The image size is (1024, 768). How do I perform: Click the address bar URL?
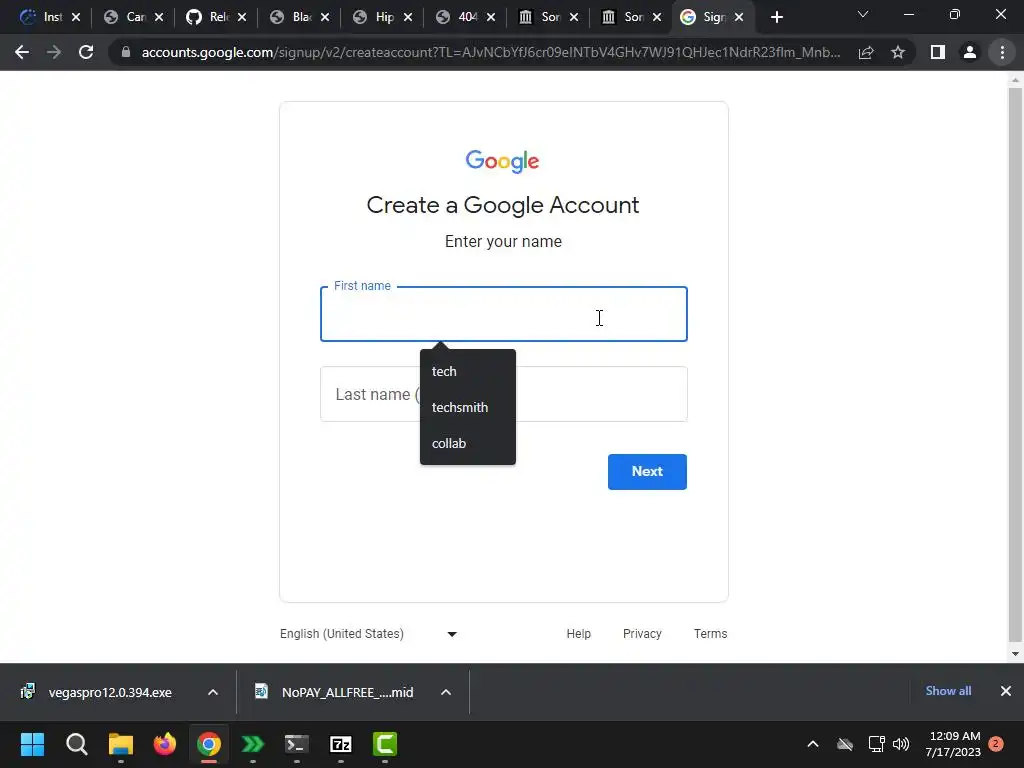[x=490, y=52]
